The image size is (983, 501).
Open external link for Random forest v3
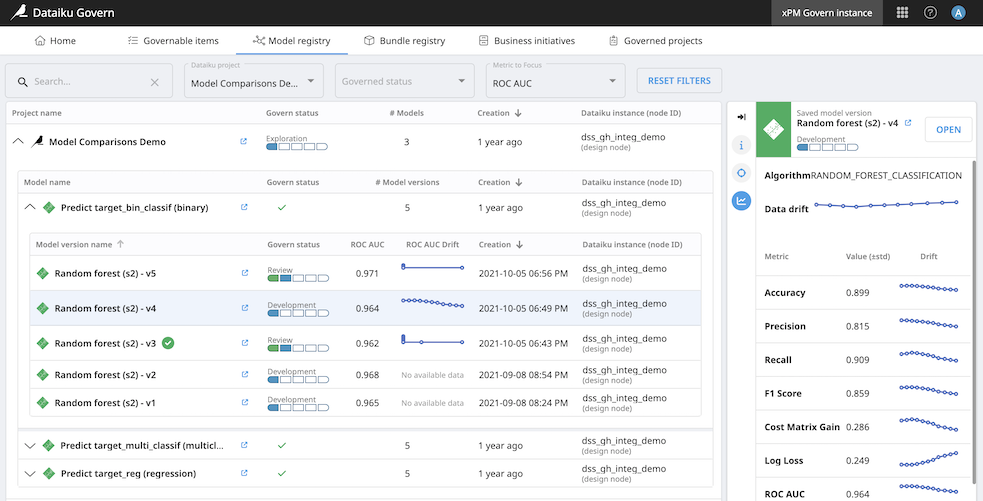(x=245, y=343)
